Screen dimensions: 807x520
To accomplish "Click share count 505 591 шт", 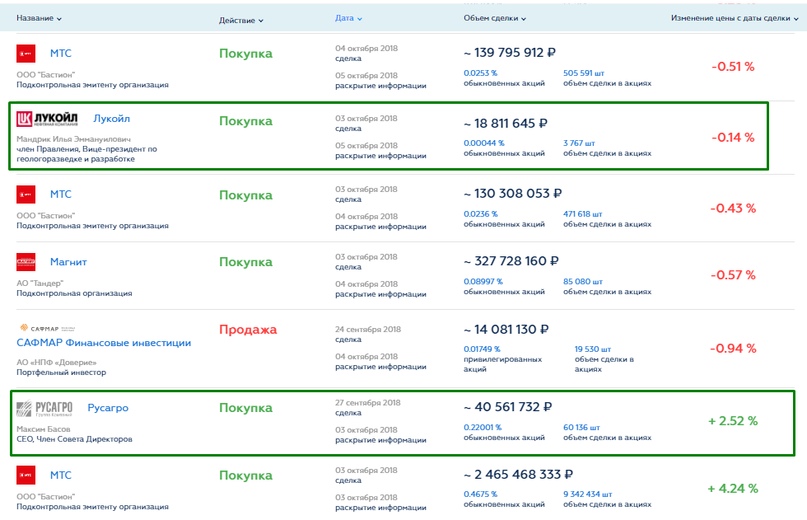I will [x=584, y=73].
